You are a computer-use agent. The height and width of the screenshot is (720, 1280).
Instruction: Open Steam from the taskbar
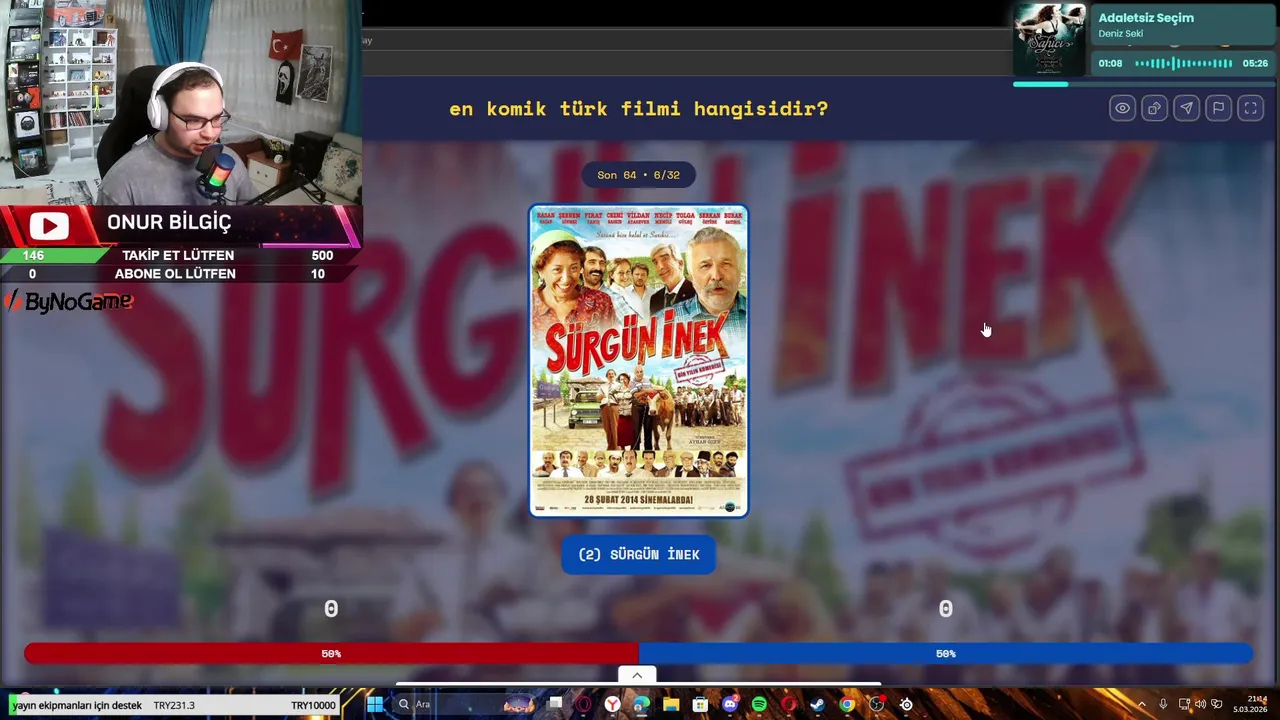817,705
